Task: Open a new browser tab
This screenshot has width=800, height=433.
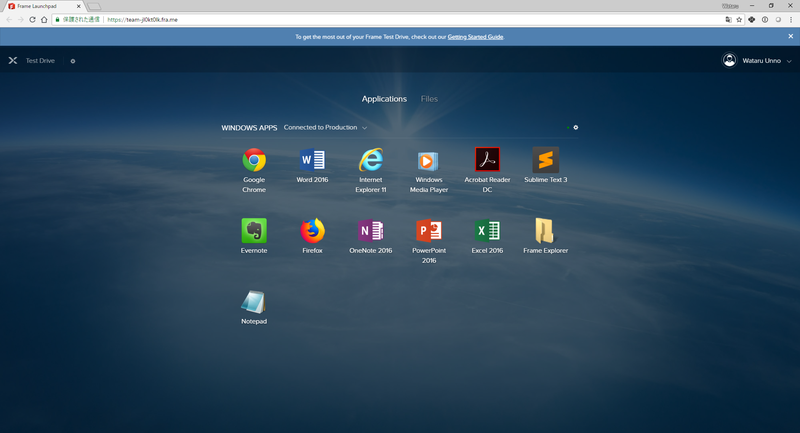Action: 94,7
